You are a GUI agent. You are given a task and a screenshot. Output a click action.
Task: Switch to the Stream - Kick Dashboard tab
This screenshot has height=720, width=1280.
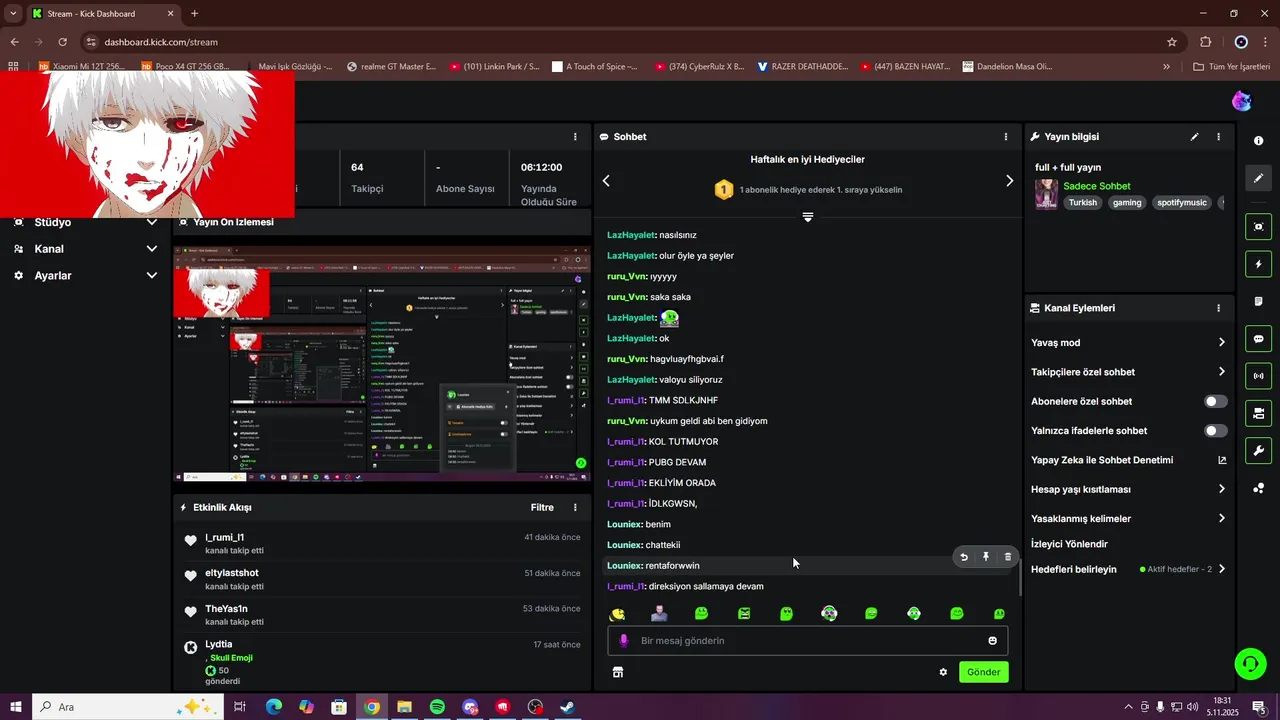103,14
